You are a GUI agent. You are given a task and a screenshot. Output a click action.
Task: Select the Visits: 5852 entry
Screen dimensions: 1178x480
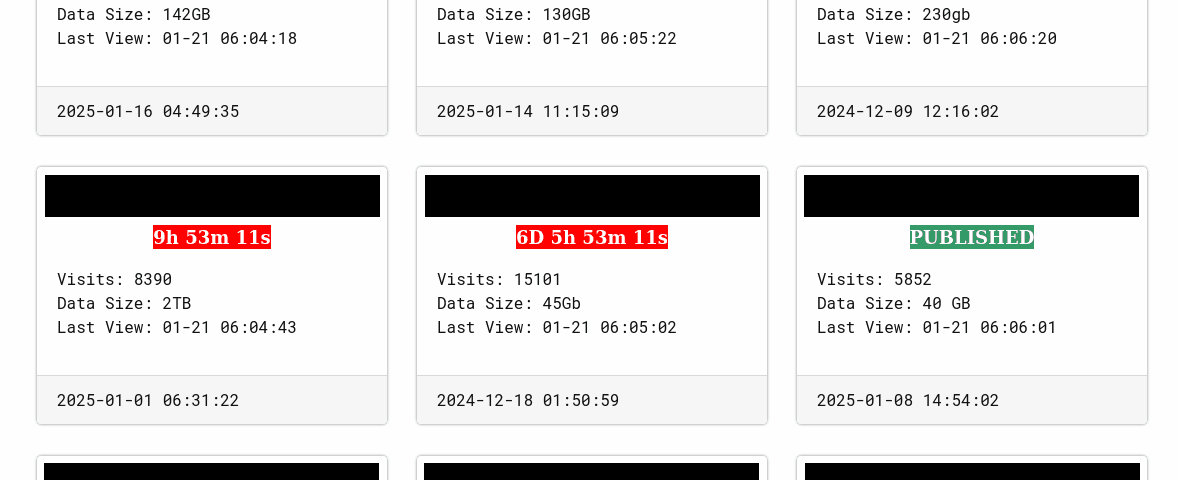click(874, 279)
